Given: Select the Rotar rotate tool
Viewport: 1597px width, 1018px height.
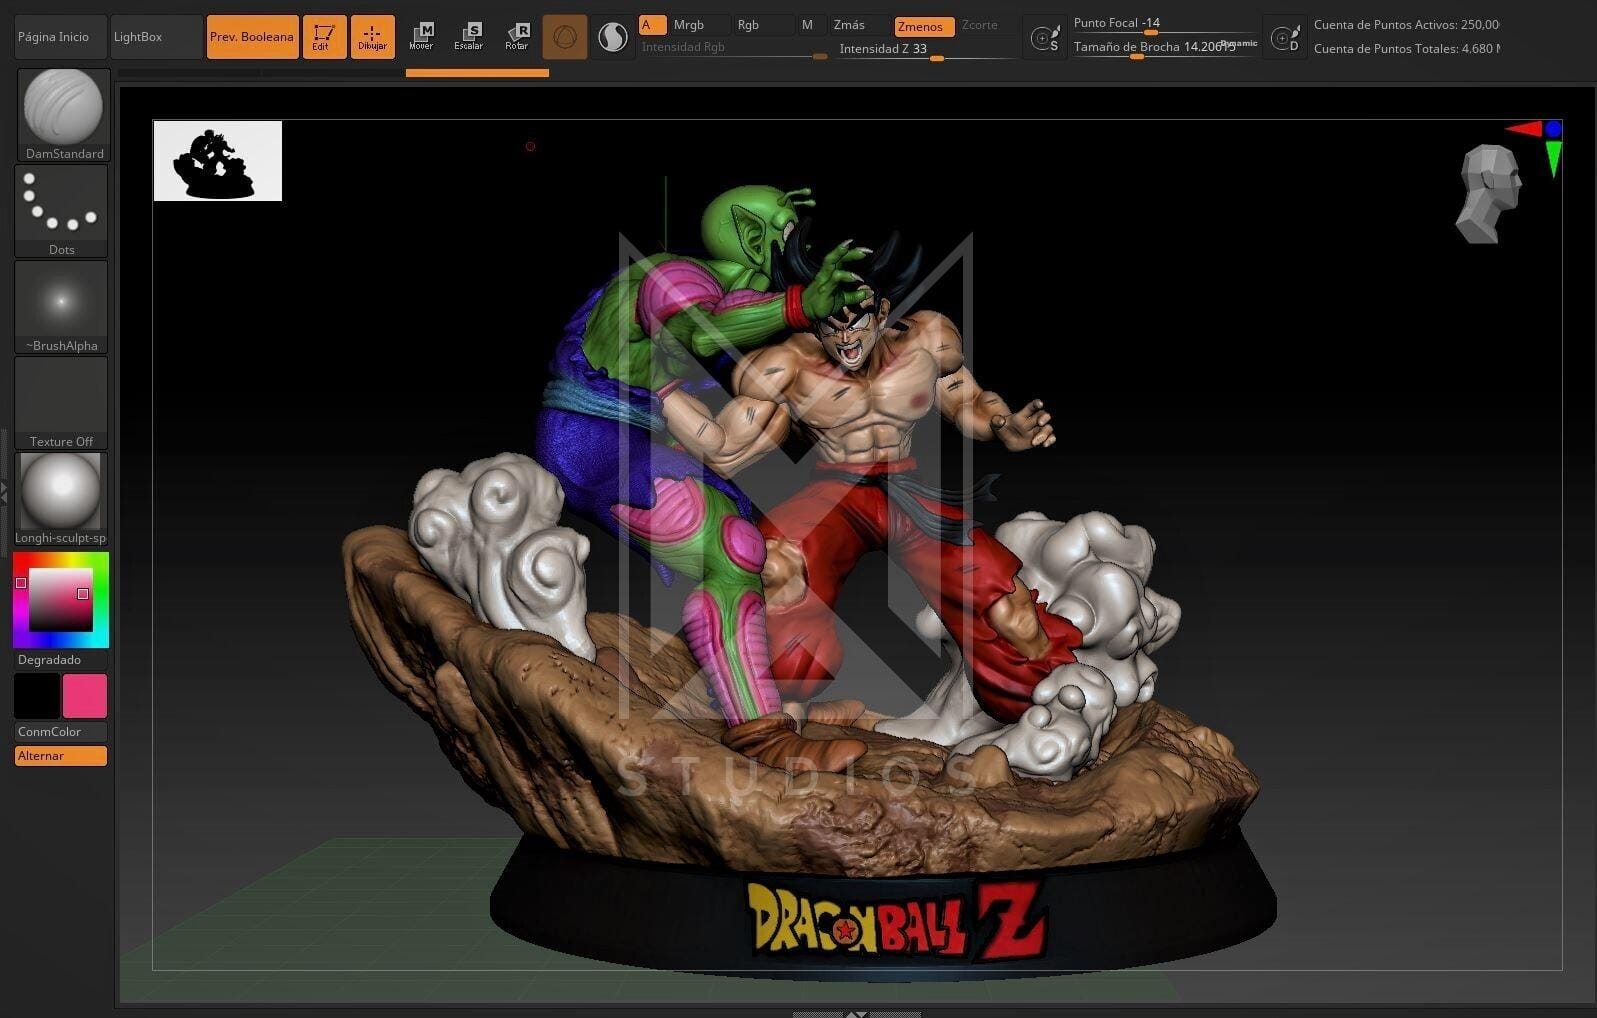Looking at the screenshot, I should coord(516,36).
